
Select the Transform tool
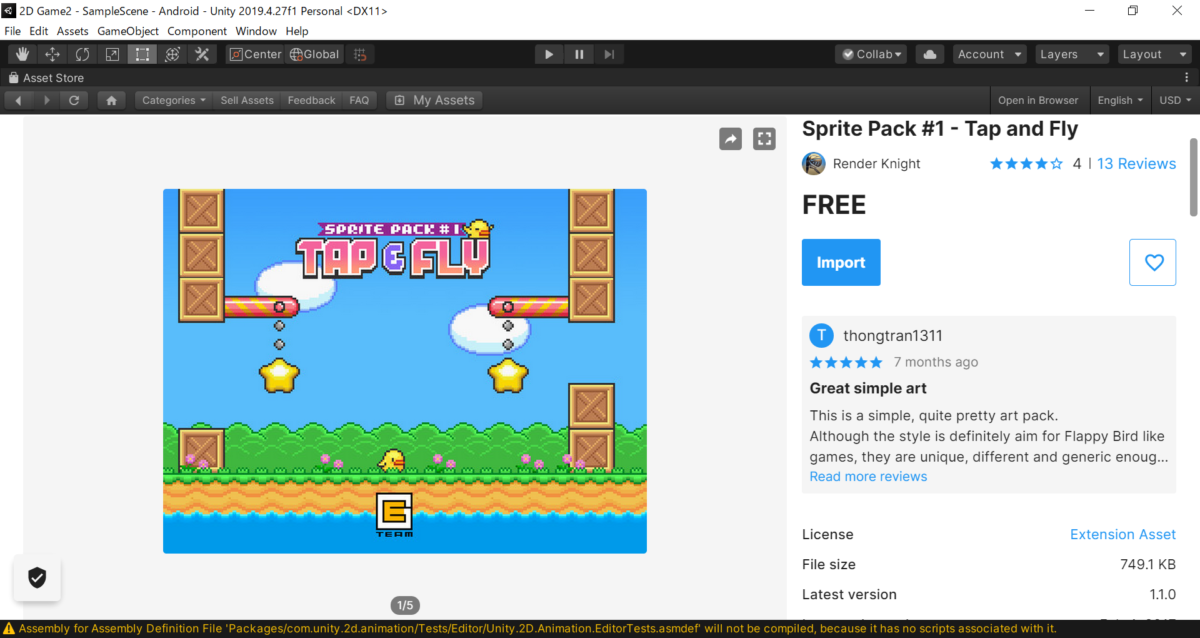click(x=172, y=54)
